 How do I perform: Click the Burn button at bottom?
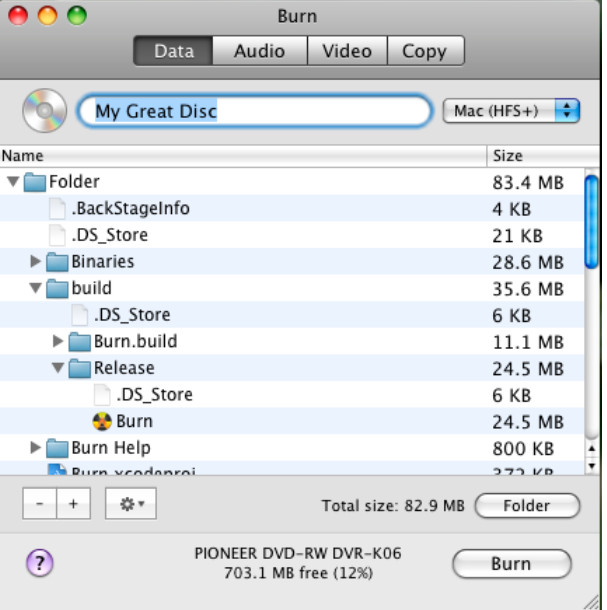(511, 563)
